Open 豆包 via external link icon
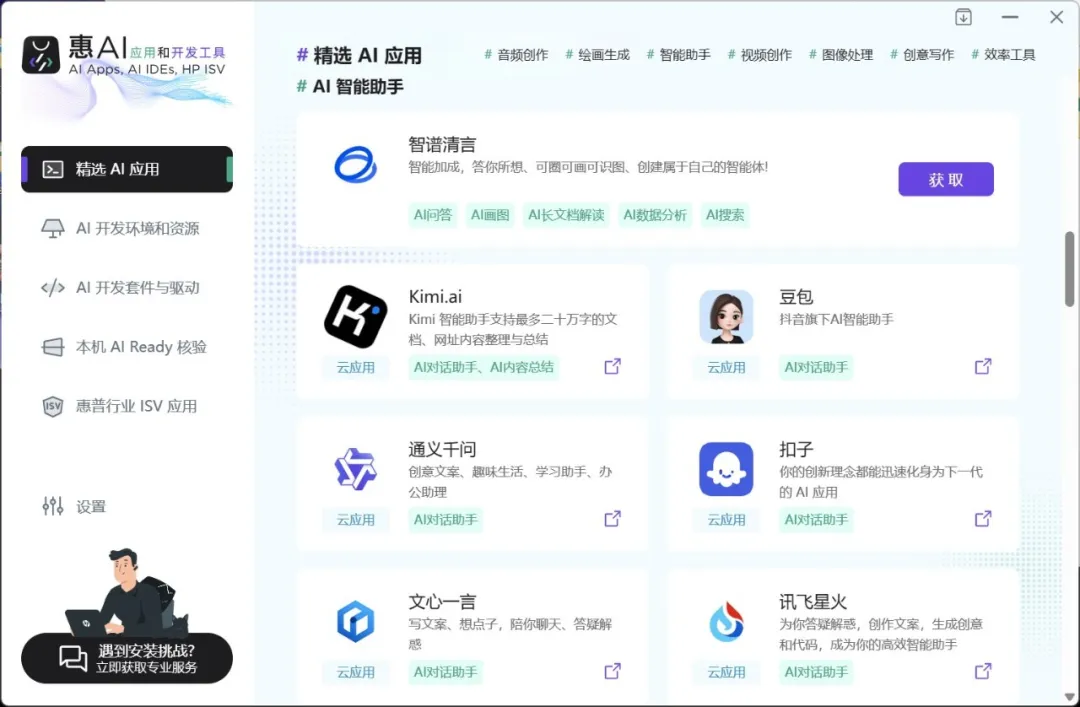The height and width of the screenshot is (707, 1080). pos(983,367)
